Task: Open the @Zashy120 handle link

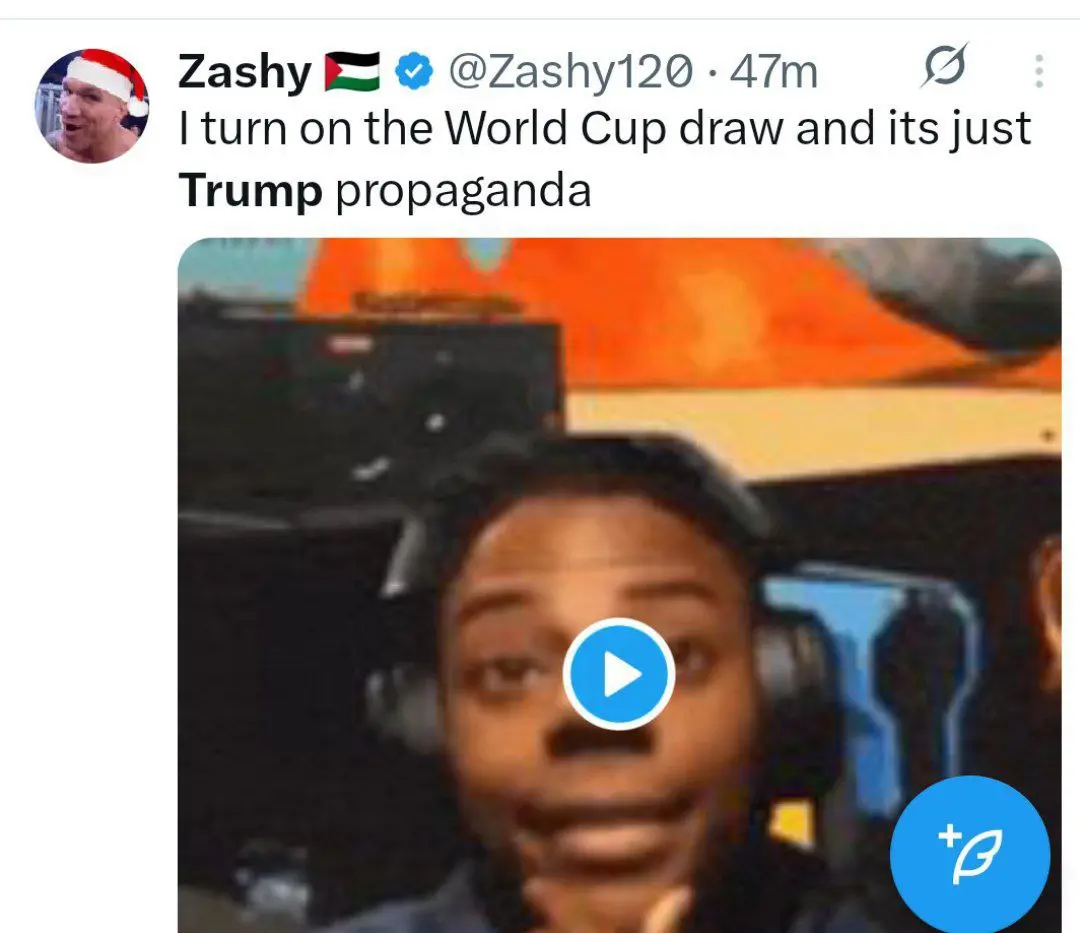Action: click(x=571, y=71)
